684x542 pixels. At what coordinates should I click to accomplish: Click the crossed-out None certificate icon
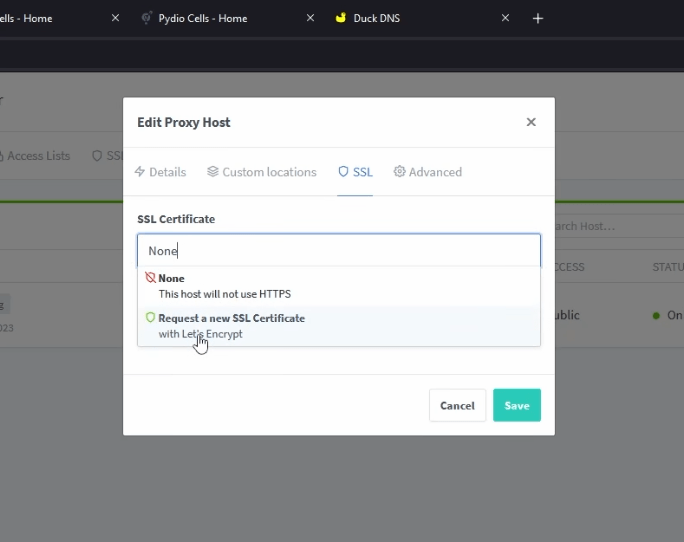tap(151, 278)
